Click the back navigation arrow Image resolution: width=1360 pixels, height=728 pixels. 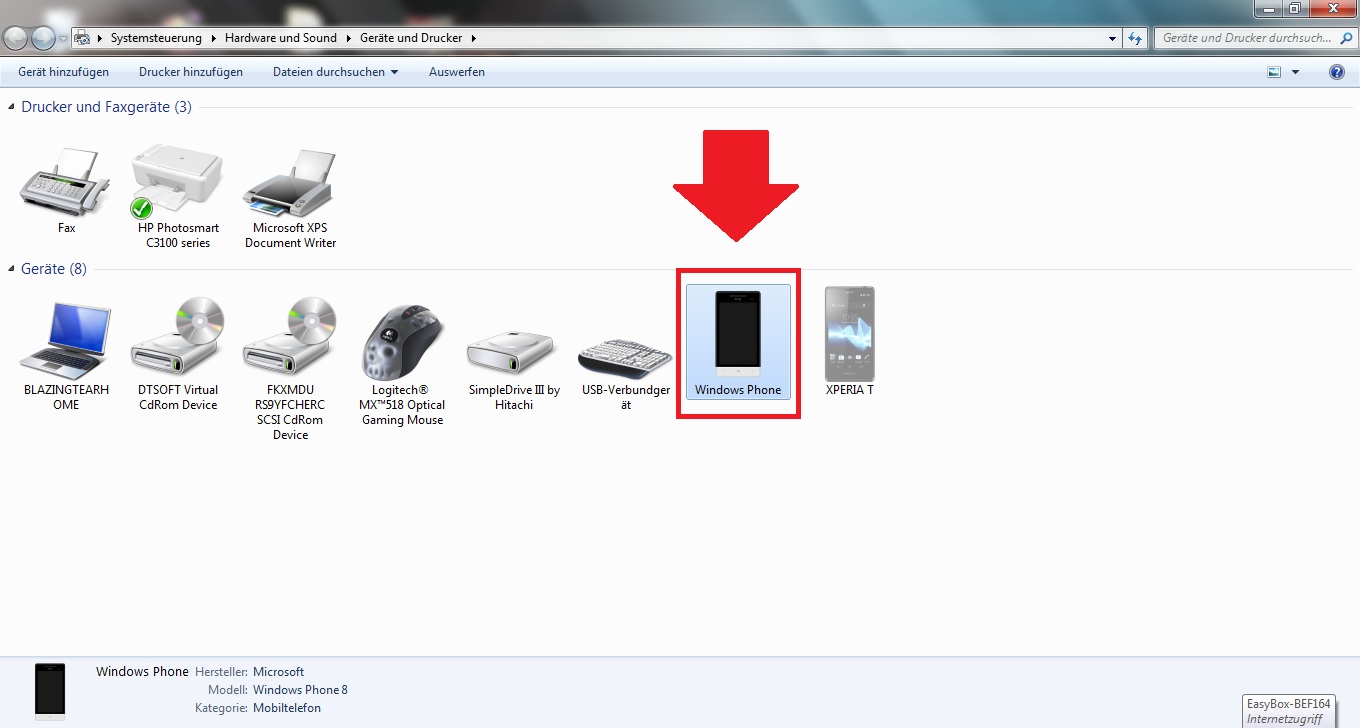15,38
